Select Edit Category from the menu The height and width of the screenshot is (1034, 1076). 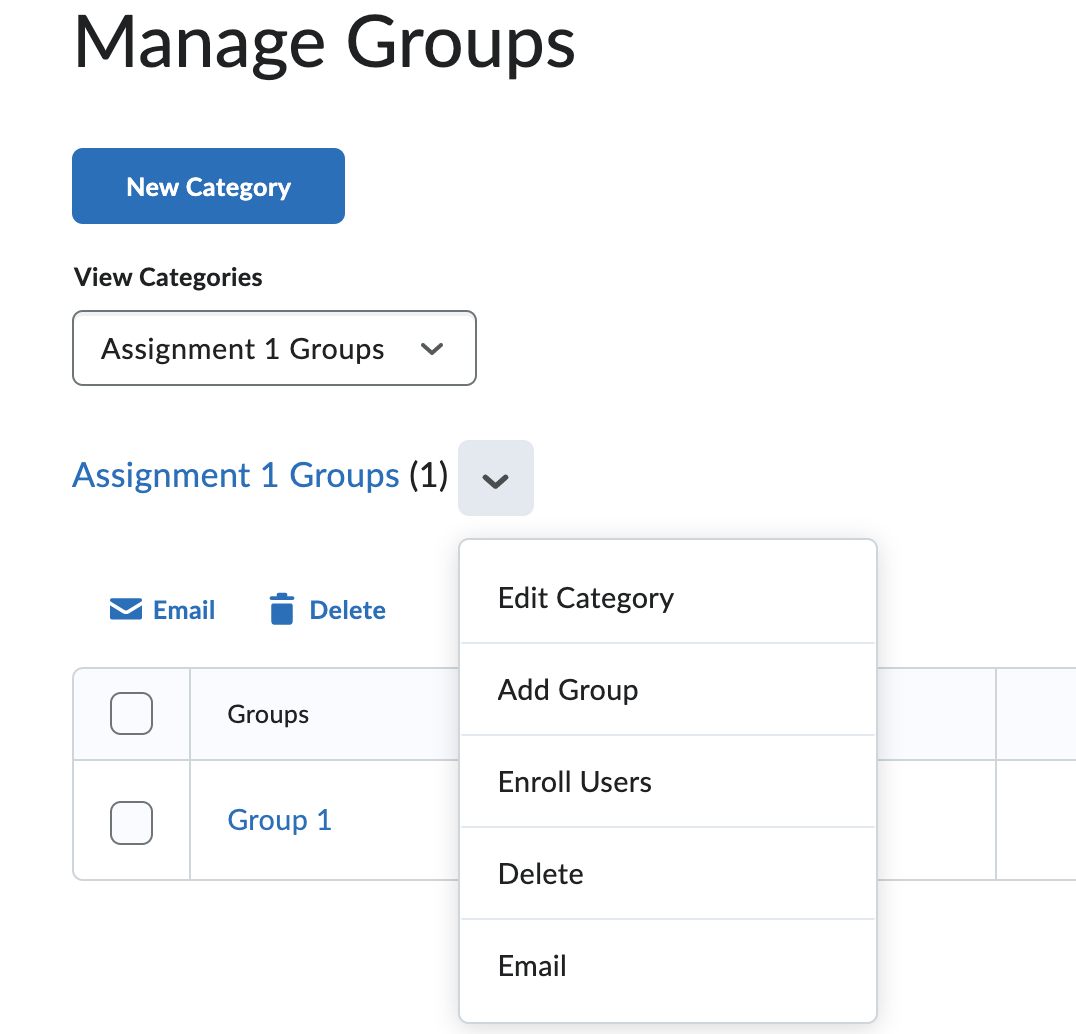[585, 597]
